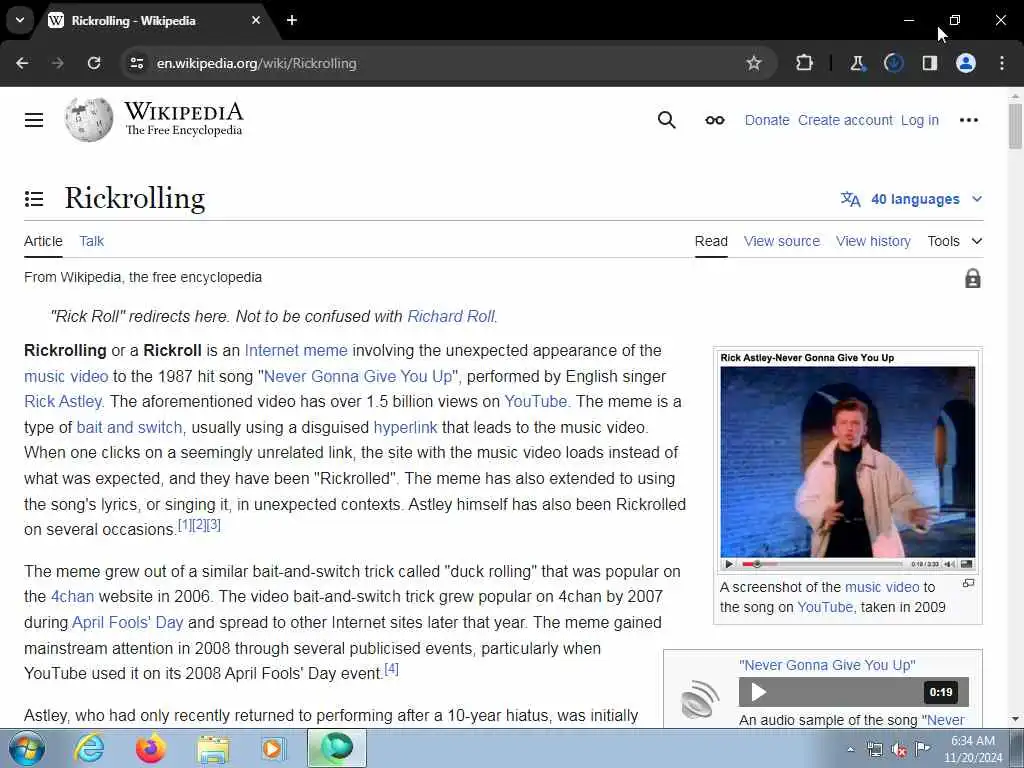
Task: Click the music video link in image caption
Action: [x=882, y=587]
